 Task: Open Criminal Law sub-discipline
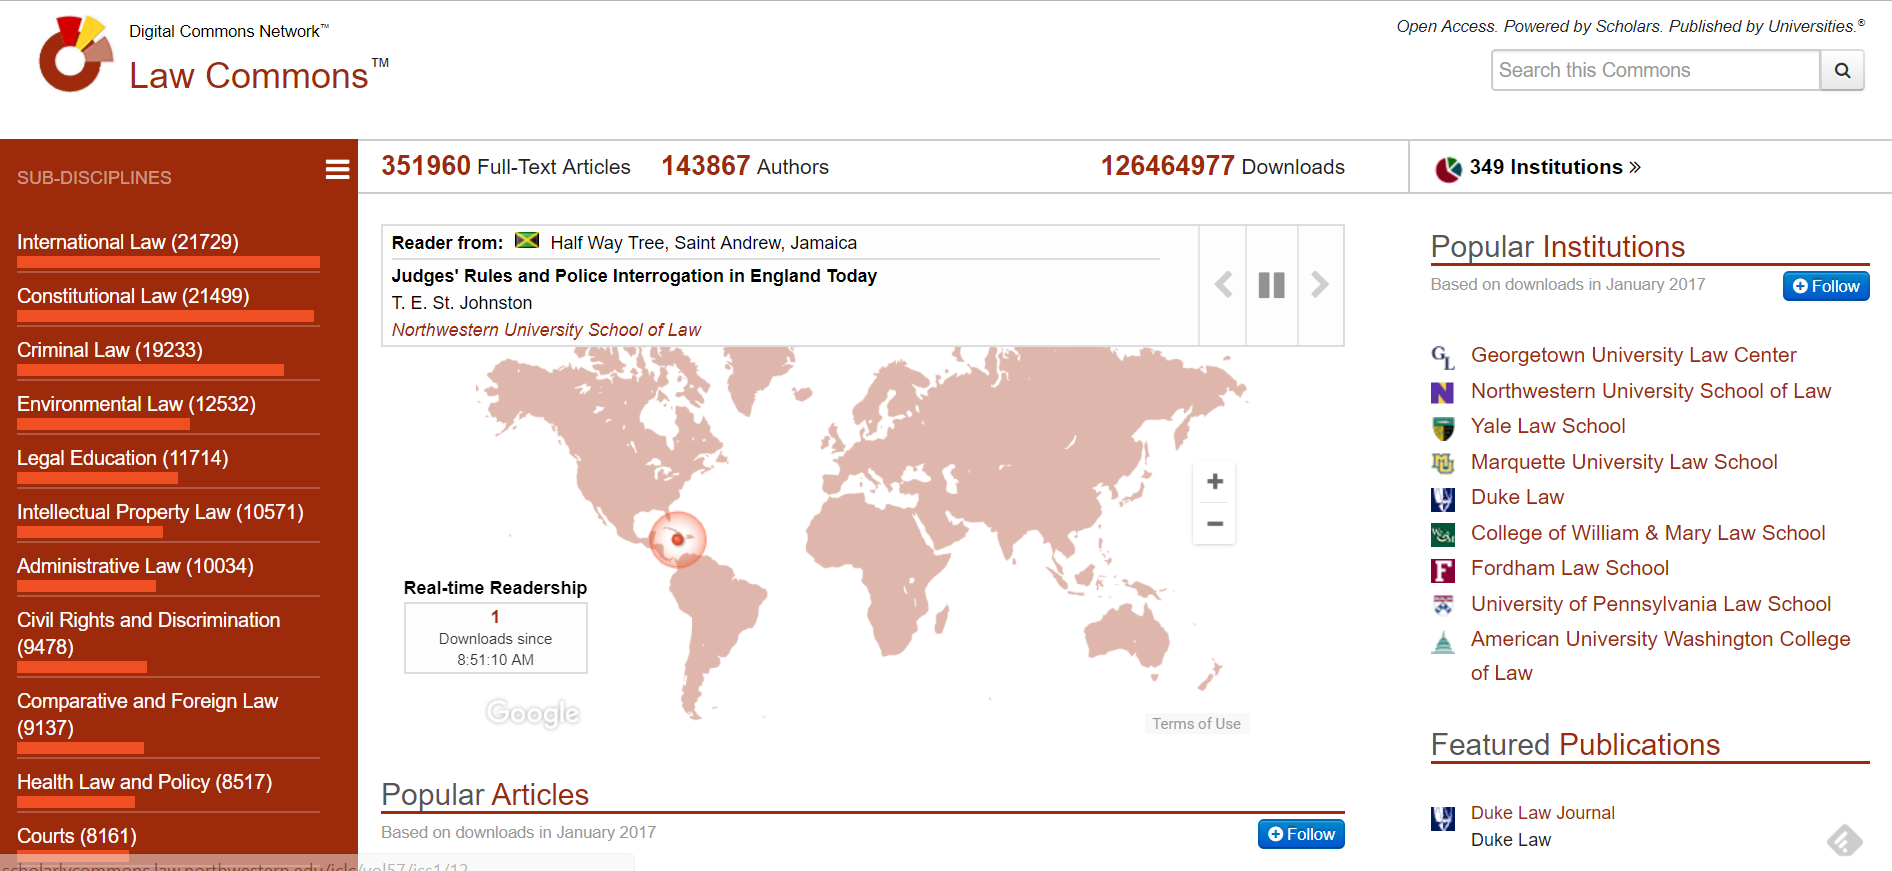click(110, 350)
